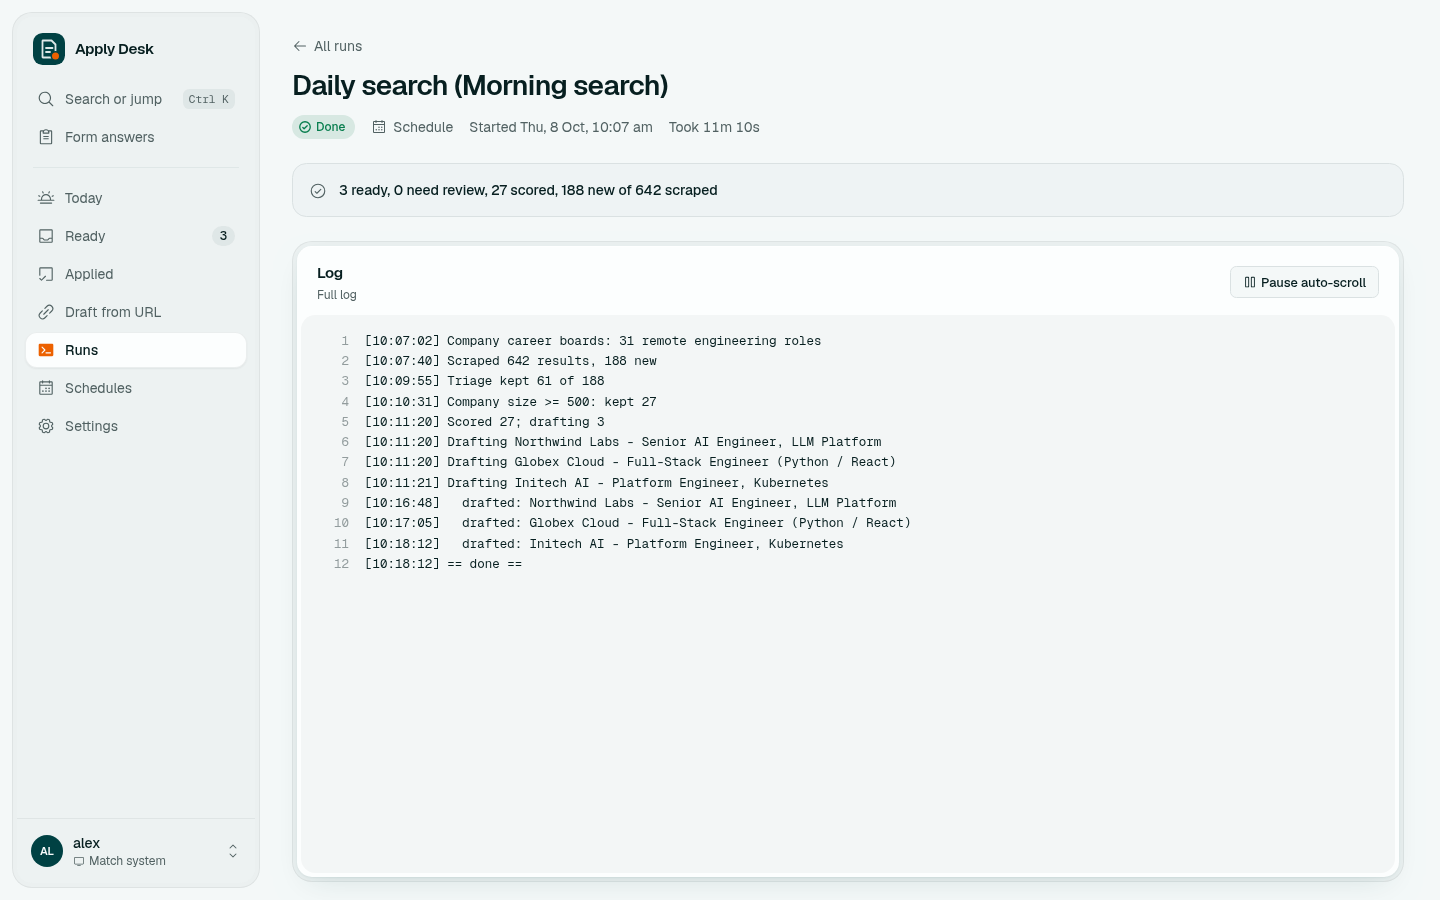Click the check circle icon in the summary banner
The width and height of the screenshot is (1440, 900).
point(318,191)
